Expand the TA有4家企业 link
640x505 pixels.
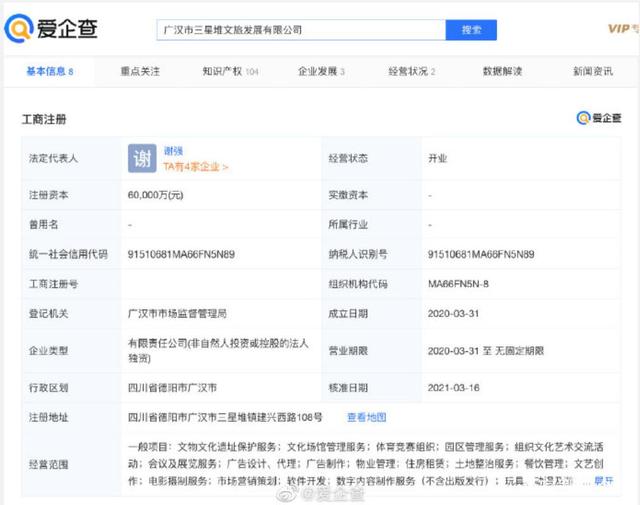pyautogui.click(x=196, y=167)
